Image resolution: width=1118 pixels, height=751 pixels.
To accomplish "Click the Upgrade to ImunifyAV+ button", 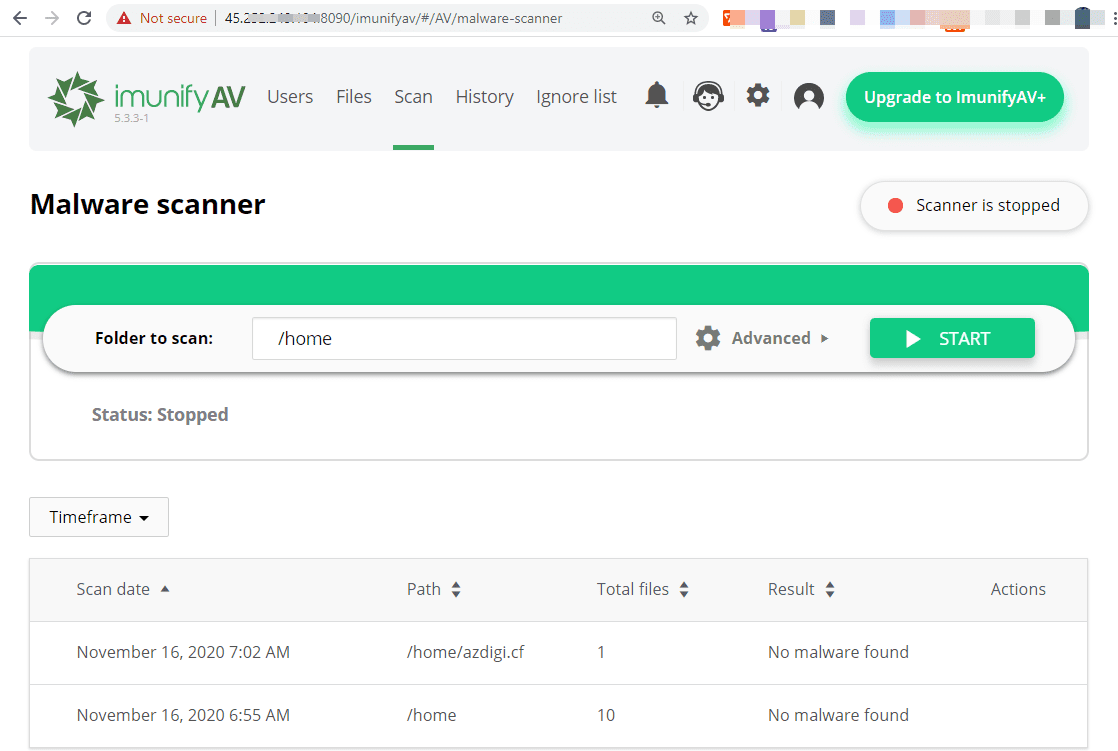I will (x=953, y=97).
